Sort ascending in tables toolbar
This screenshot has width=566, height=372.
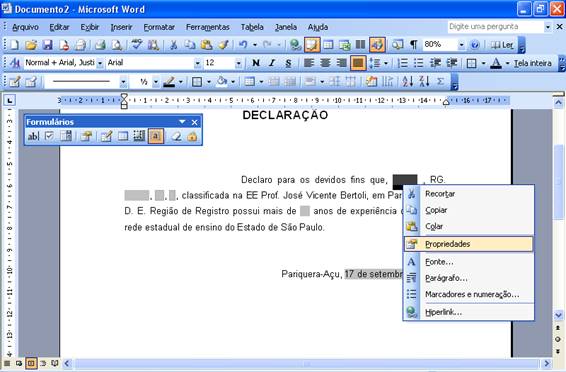tap(408, 82)
